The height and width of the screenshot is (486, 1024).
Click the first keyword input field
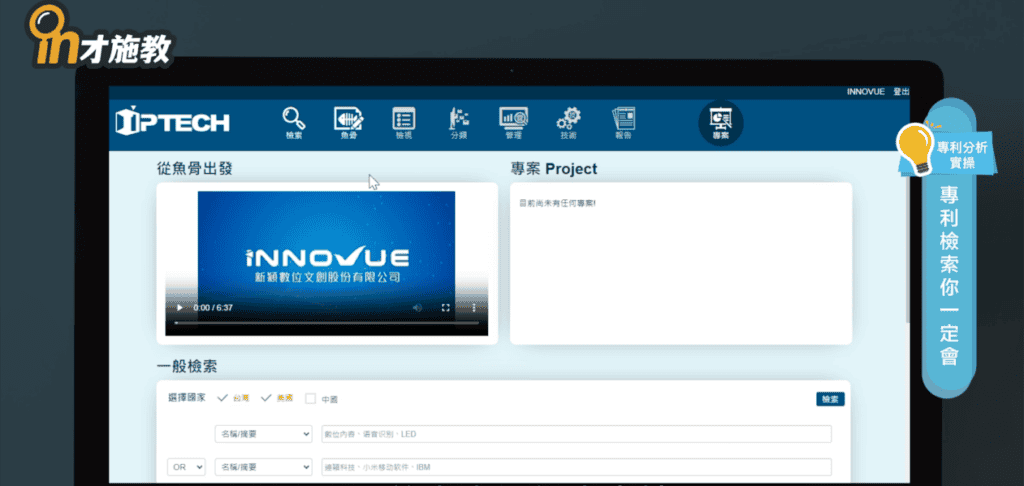(575, 434)
